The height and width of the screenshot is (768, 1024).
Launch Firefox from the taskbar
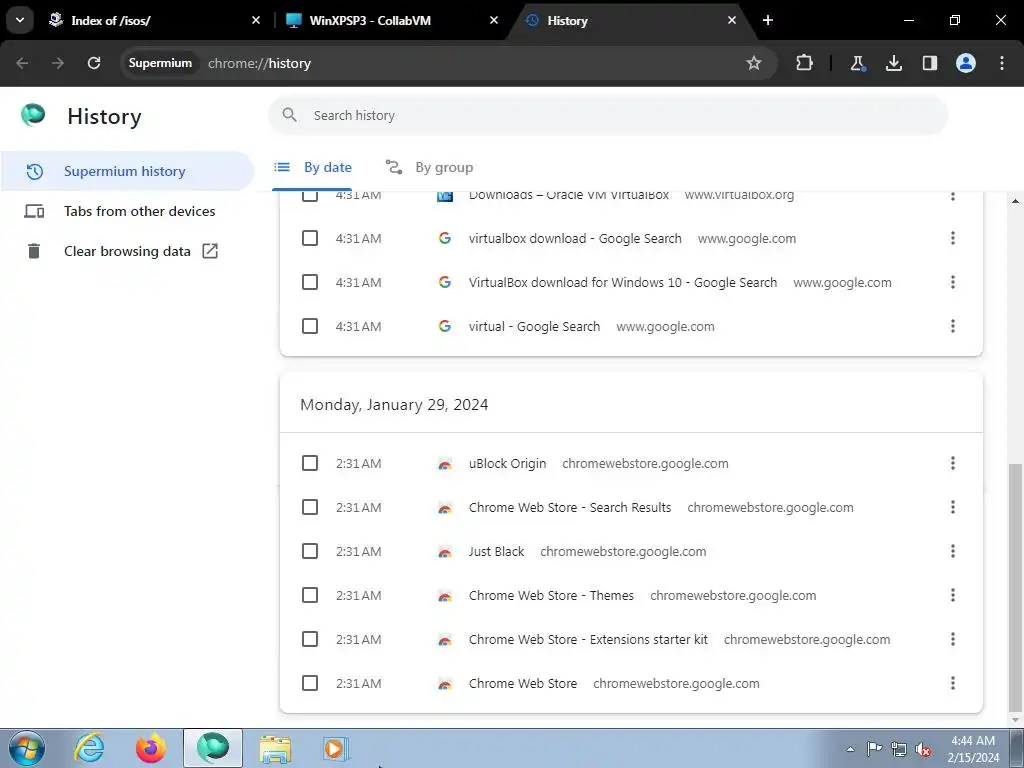pyautogui.click(x=151, y=748)
